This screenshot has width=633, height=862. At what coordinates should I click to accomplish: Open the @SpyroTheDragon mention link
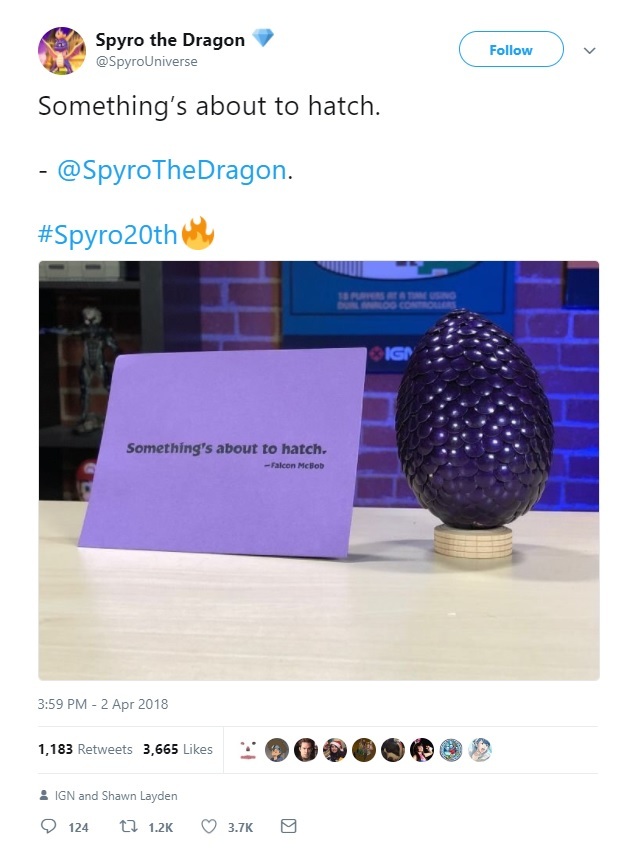pos(172,170)
